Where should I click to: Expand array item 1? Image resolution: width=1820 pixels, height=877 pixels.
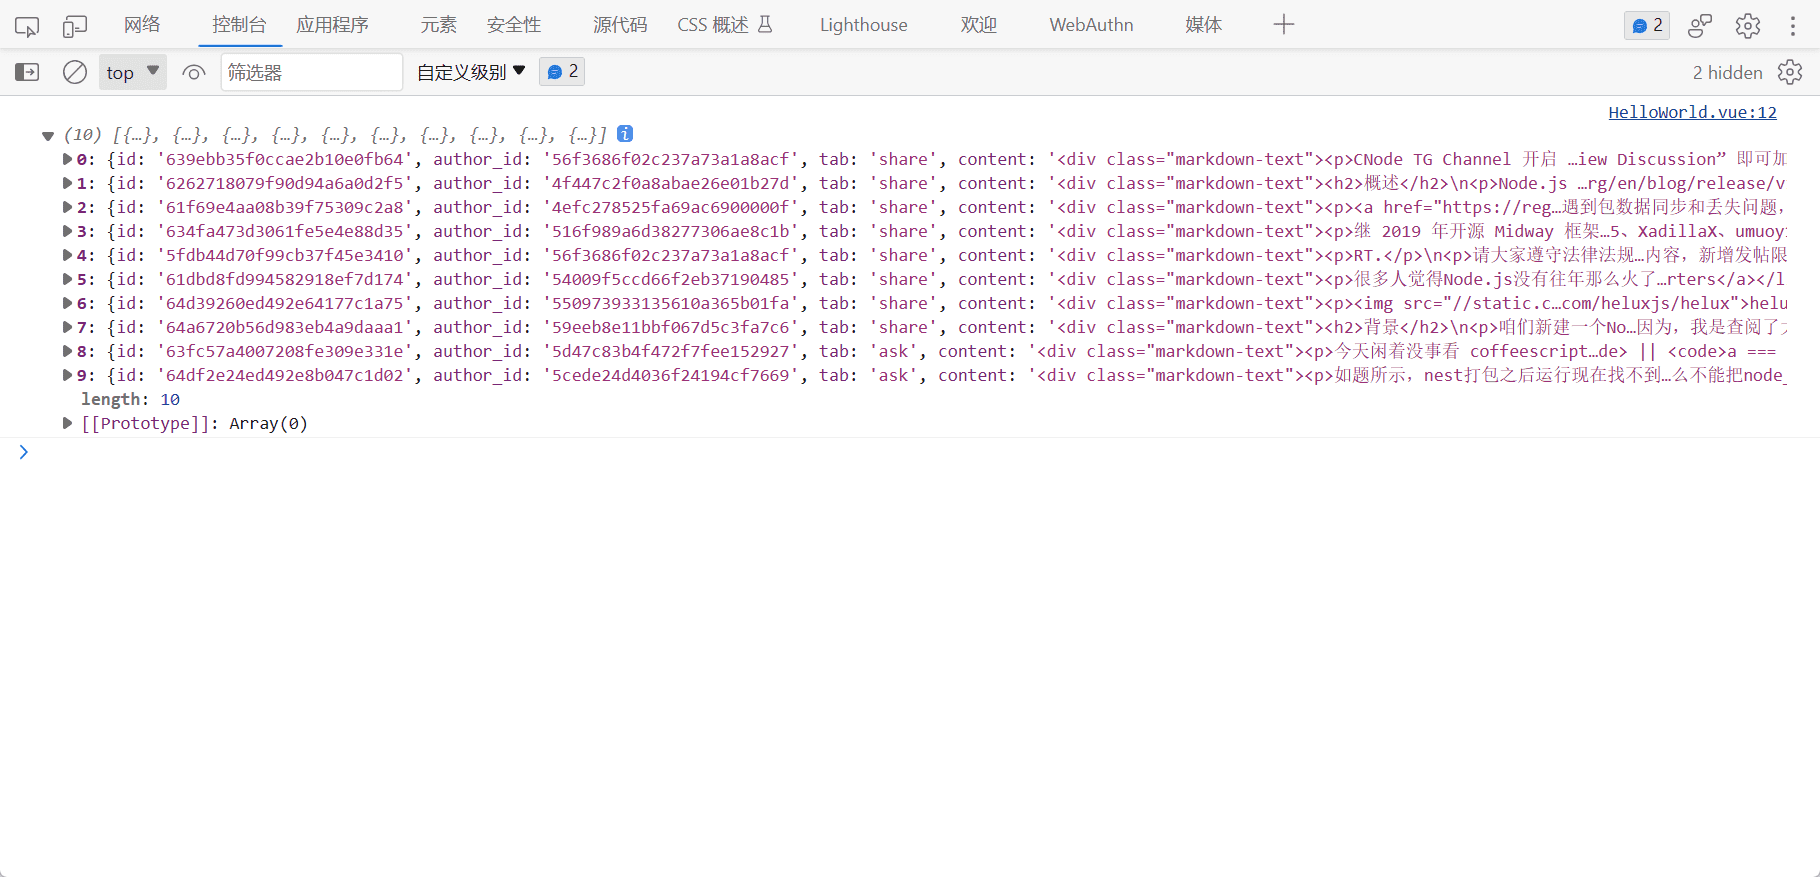(x=67, y=183)
